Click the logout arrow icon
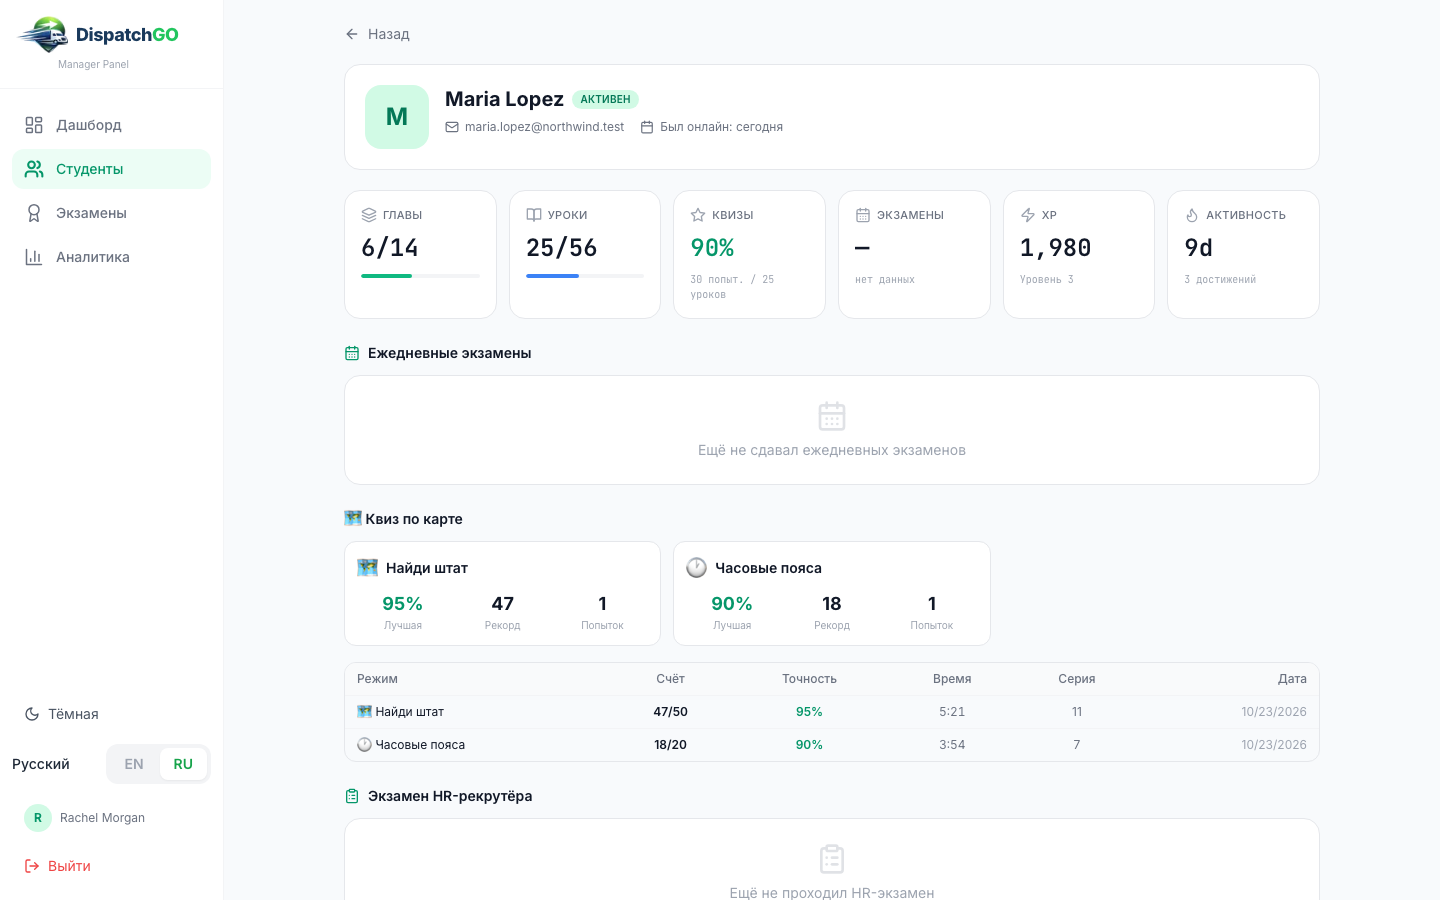This screenshot has width=1440, height=900. [x=32, y=866]
